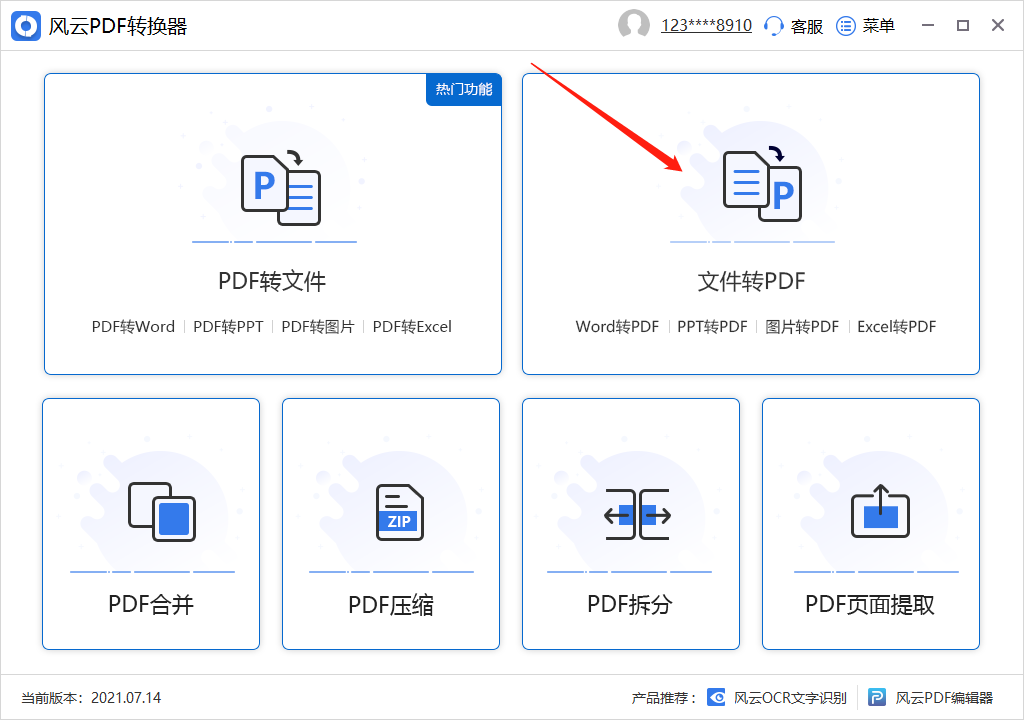
Task: Open 客服 customer service label
Action: click(x=807, y=26)
